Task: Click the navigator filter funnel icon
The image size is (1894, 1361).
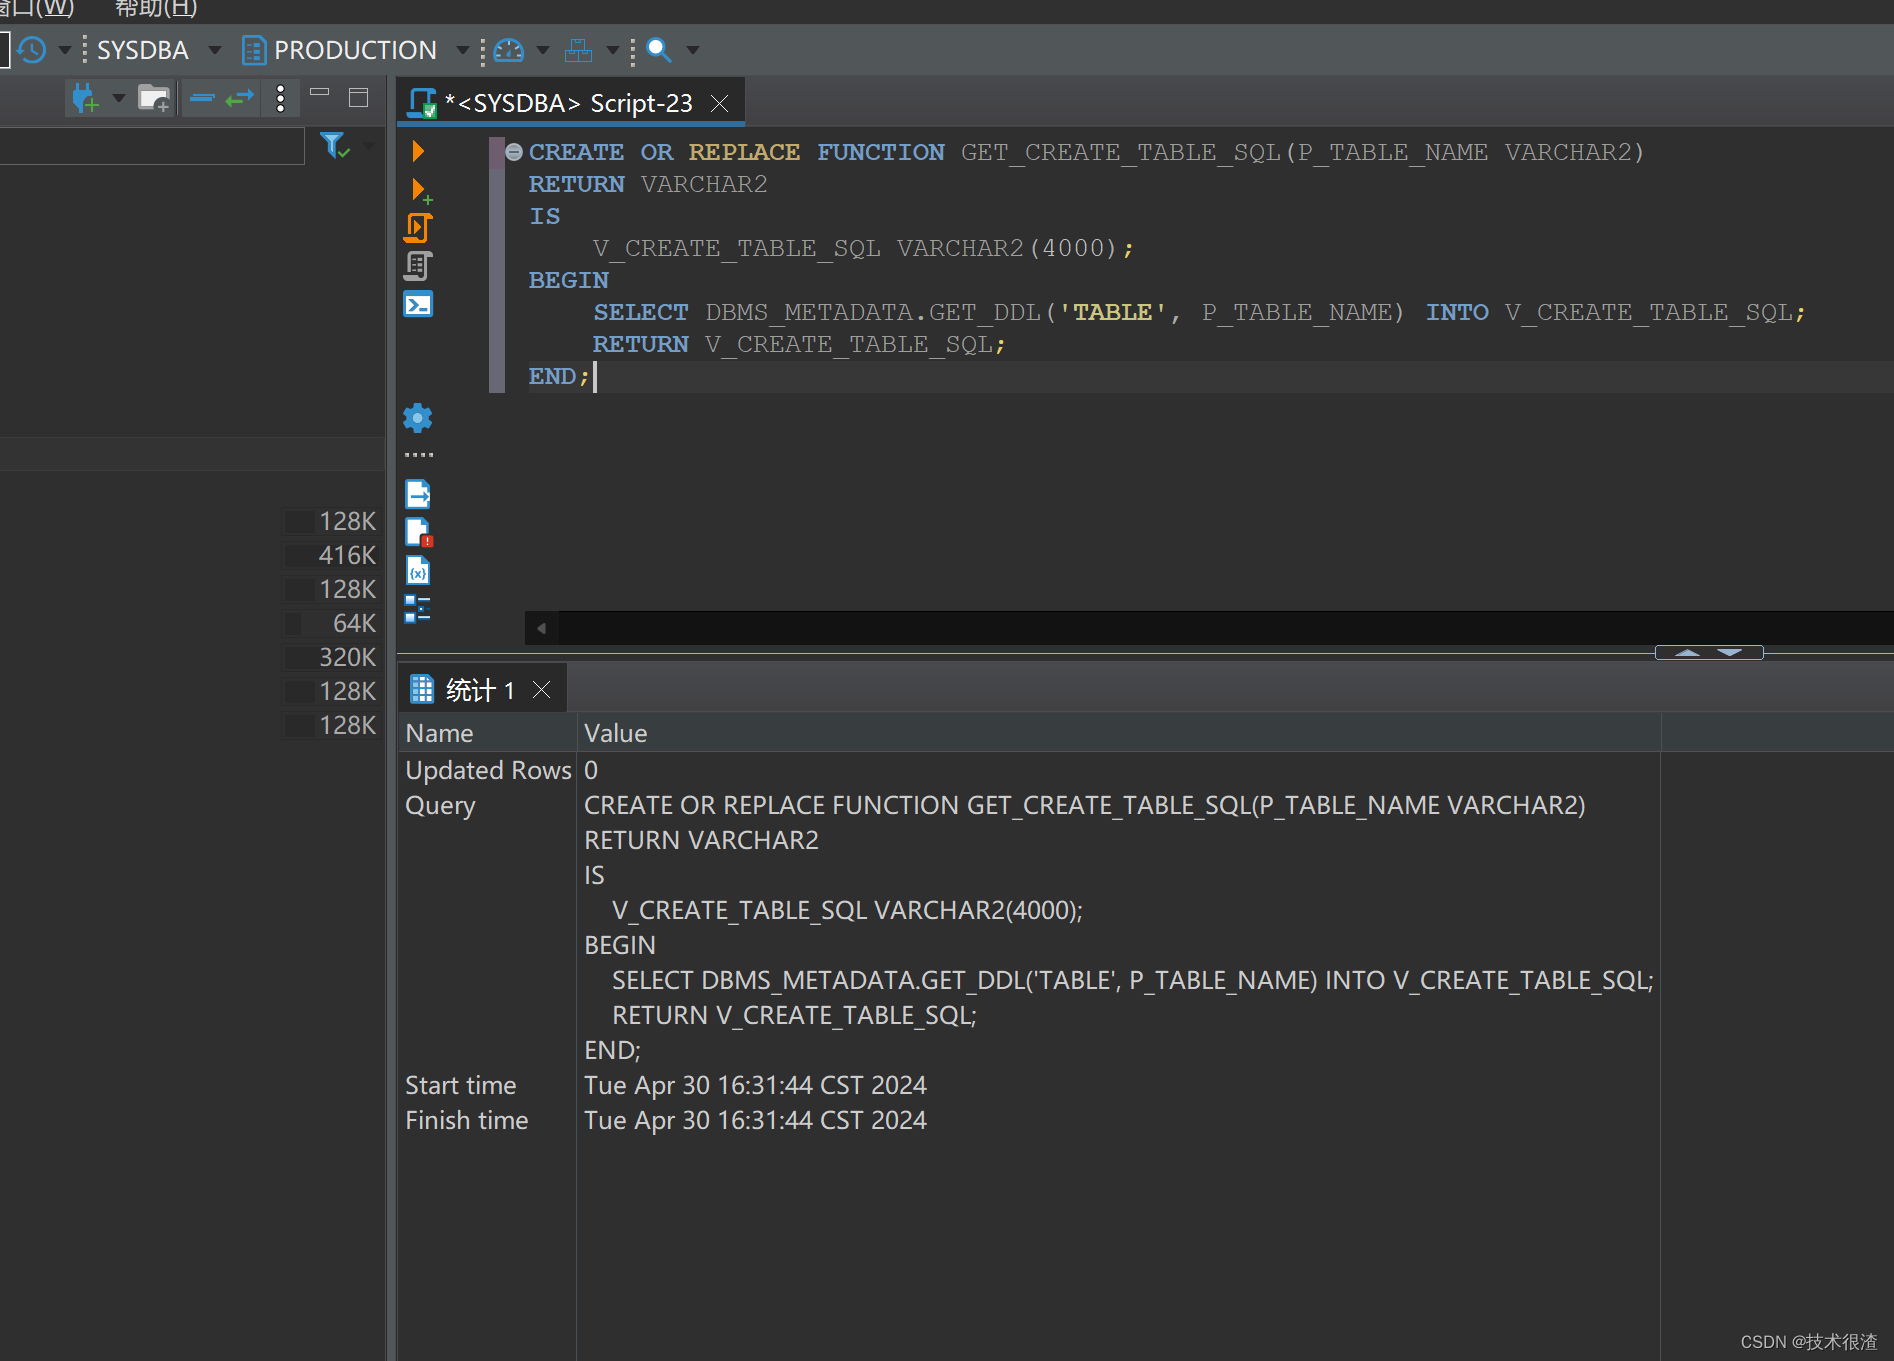Action: tap(334, 146)
